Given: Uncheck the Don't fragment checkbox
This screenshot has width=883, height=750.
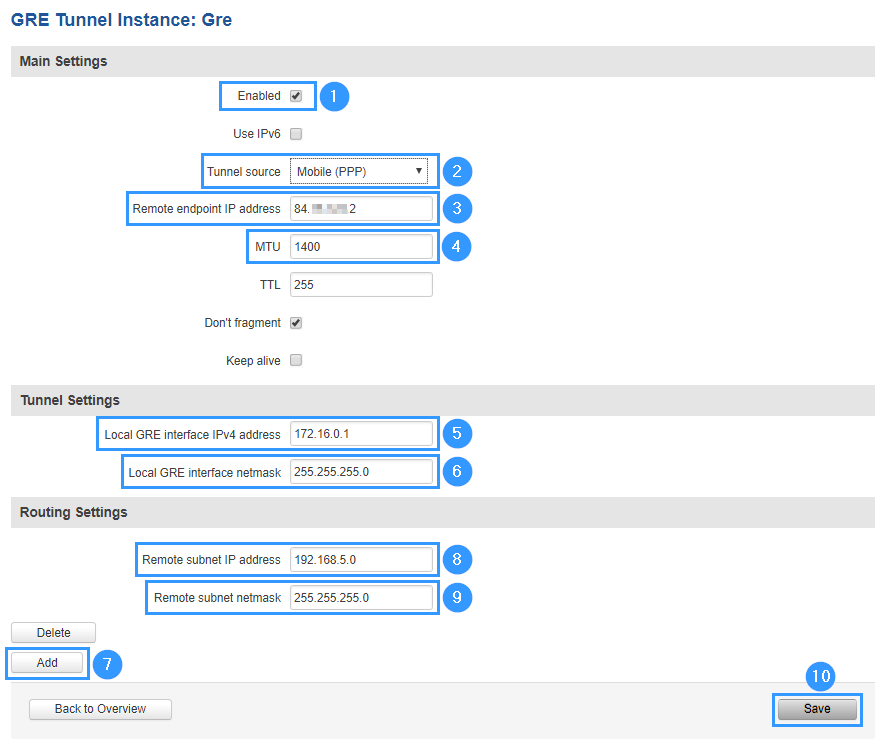Looking at the screenshot, I should point(296,323).
